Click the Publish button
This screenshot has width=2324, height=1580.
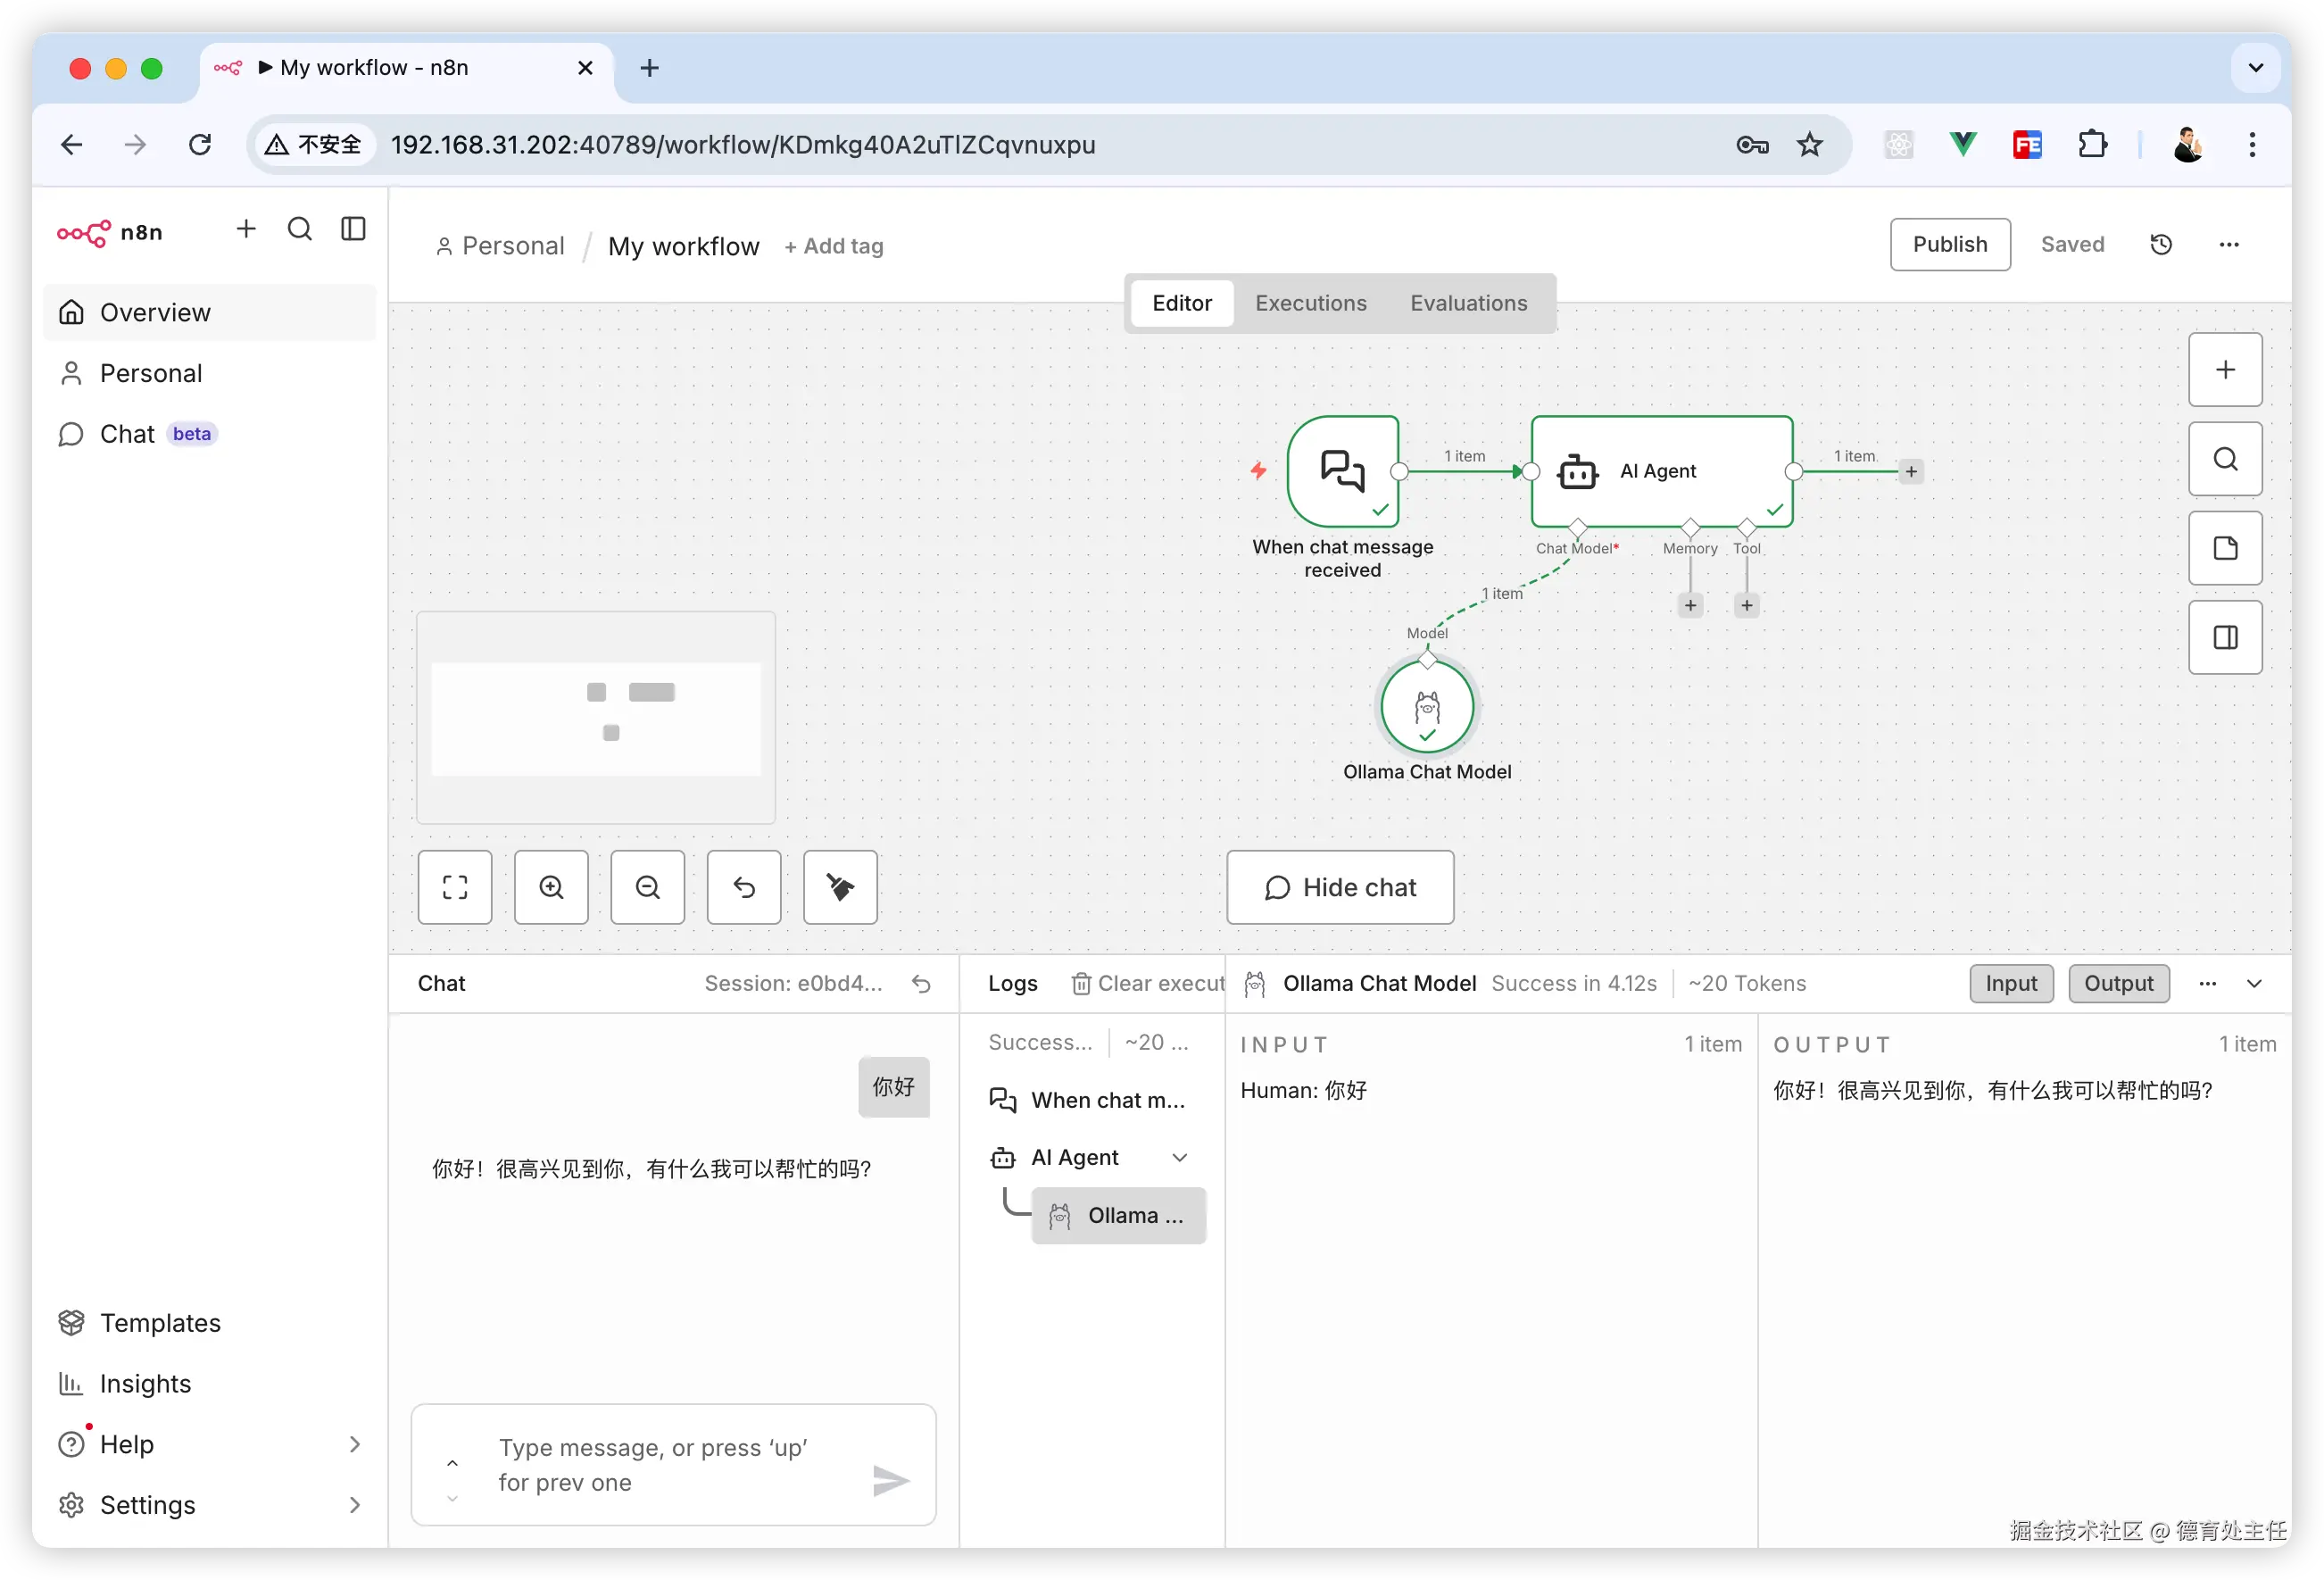click(1949, 245)
